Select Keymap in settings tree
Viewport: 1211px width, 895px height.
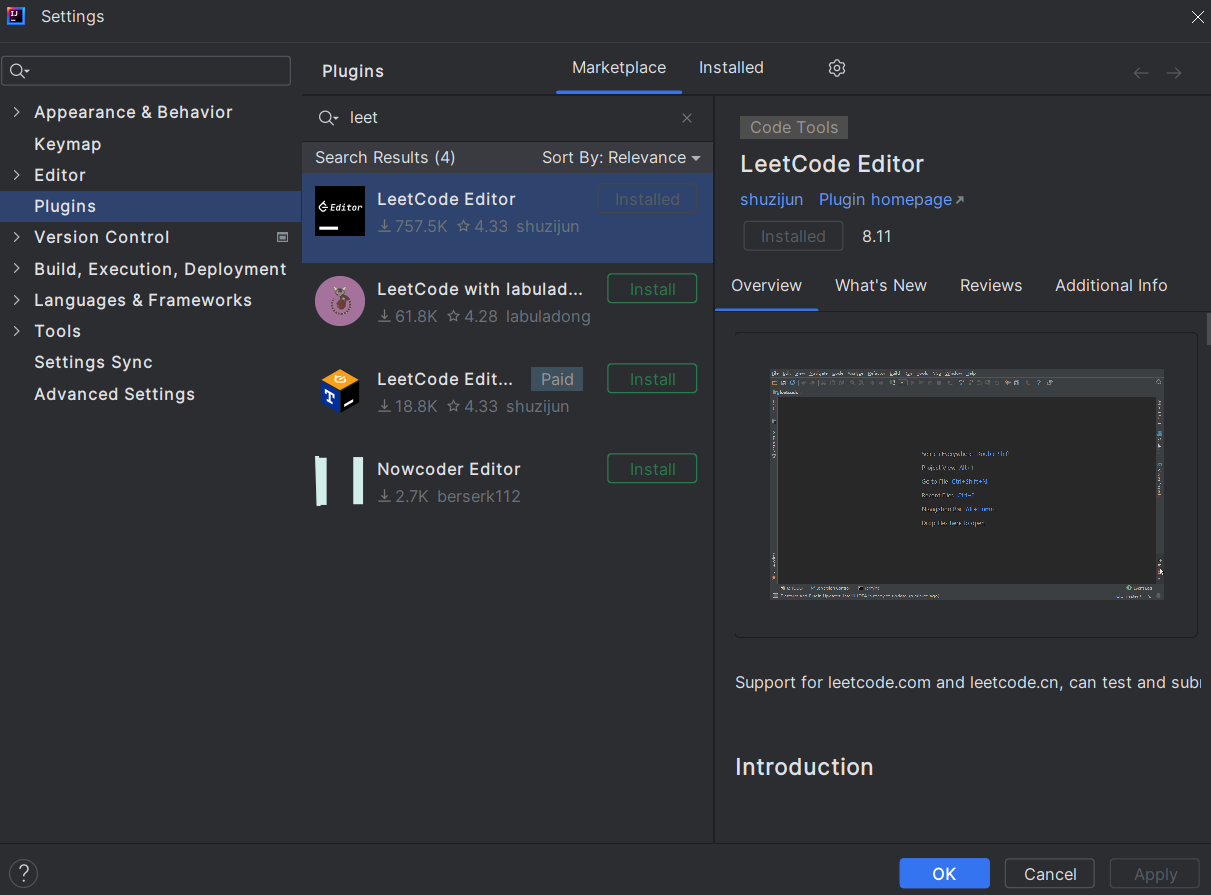(67, 144)
